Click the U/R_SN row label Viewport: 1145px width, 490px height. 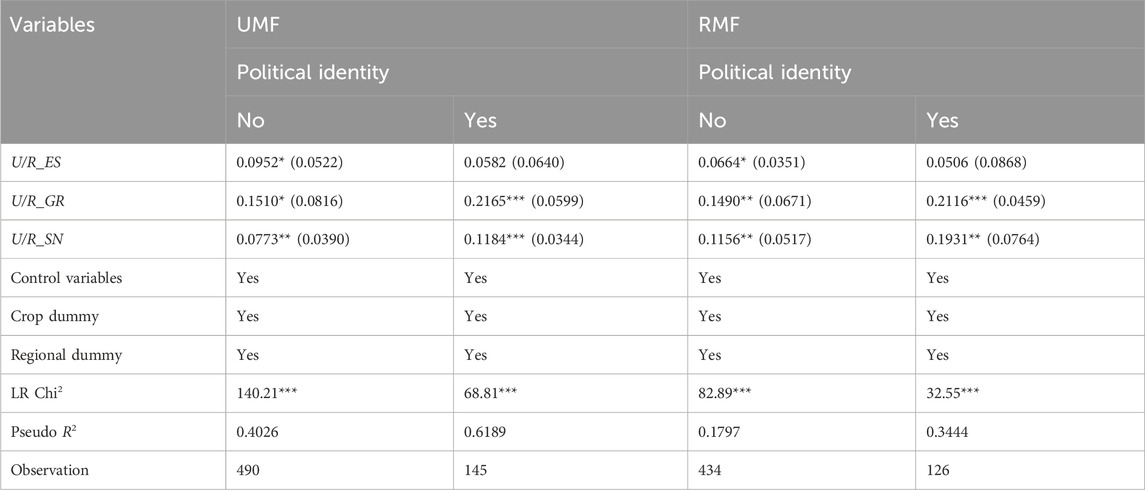coord(41,240)
